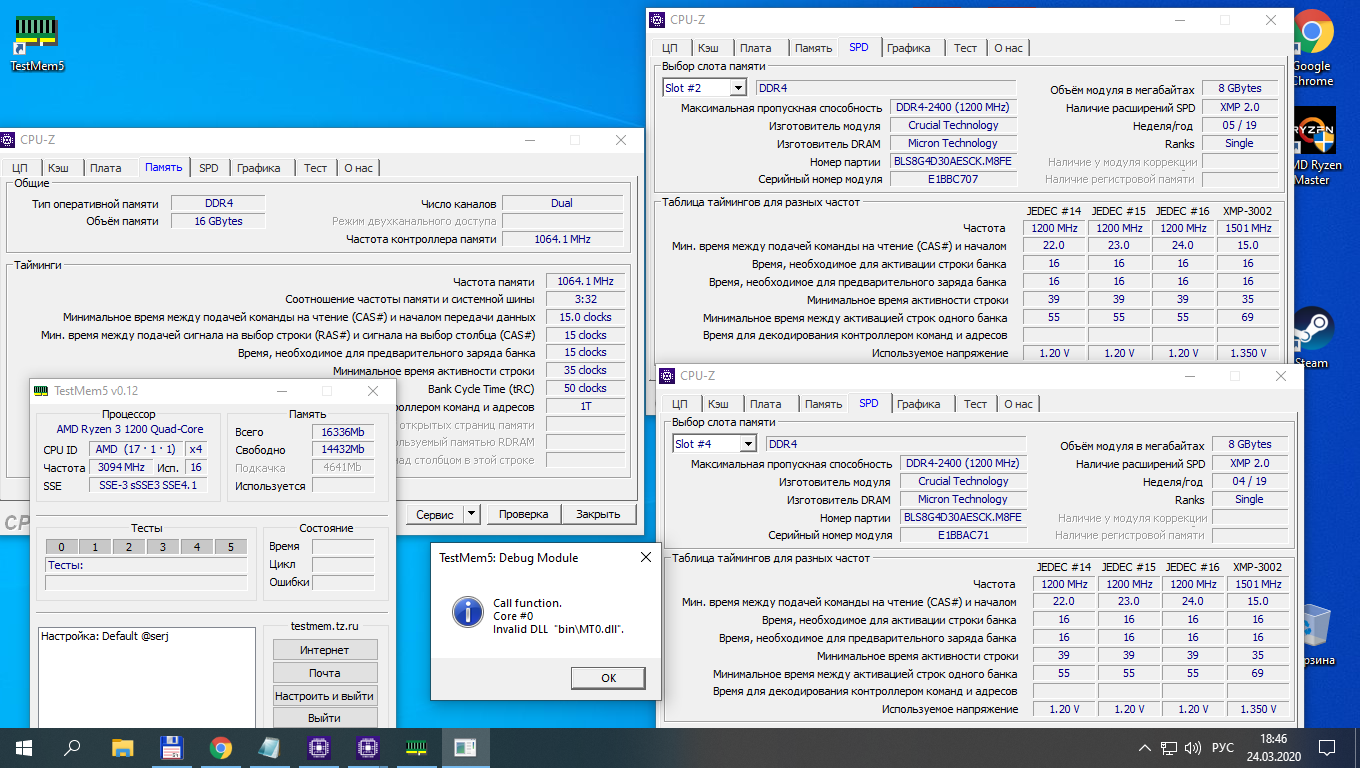The image size is (1360, 768).
Task: Click the CPU-Z app icon in the Slot #2 window title bar
Action: [x=657, y=19]
